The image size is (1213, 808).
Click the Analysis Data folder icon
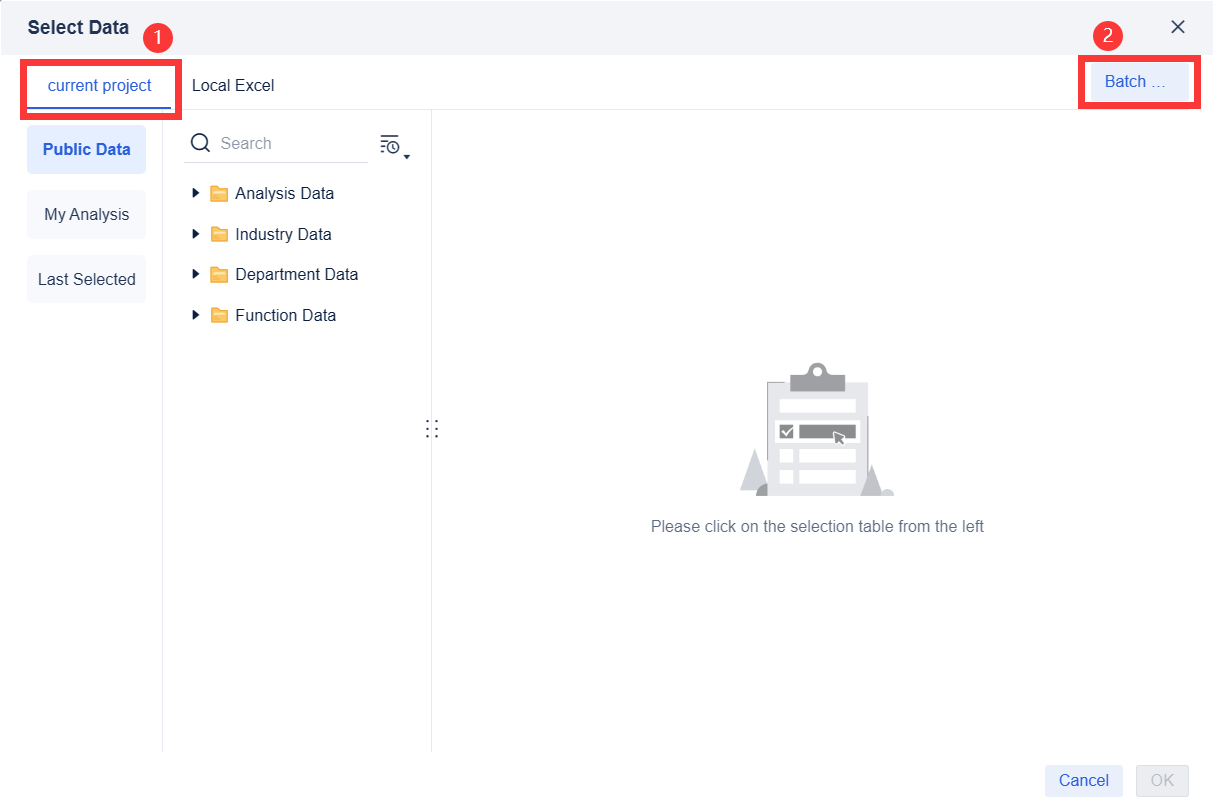pyautogui.click(x=219, y=193)
